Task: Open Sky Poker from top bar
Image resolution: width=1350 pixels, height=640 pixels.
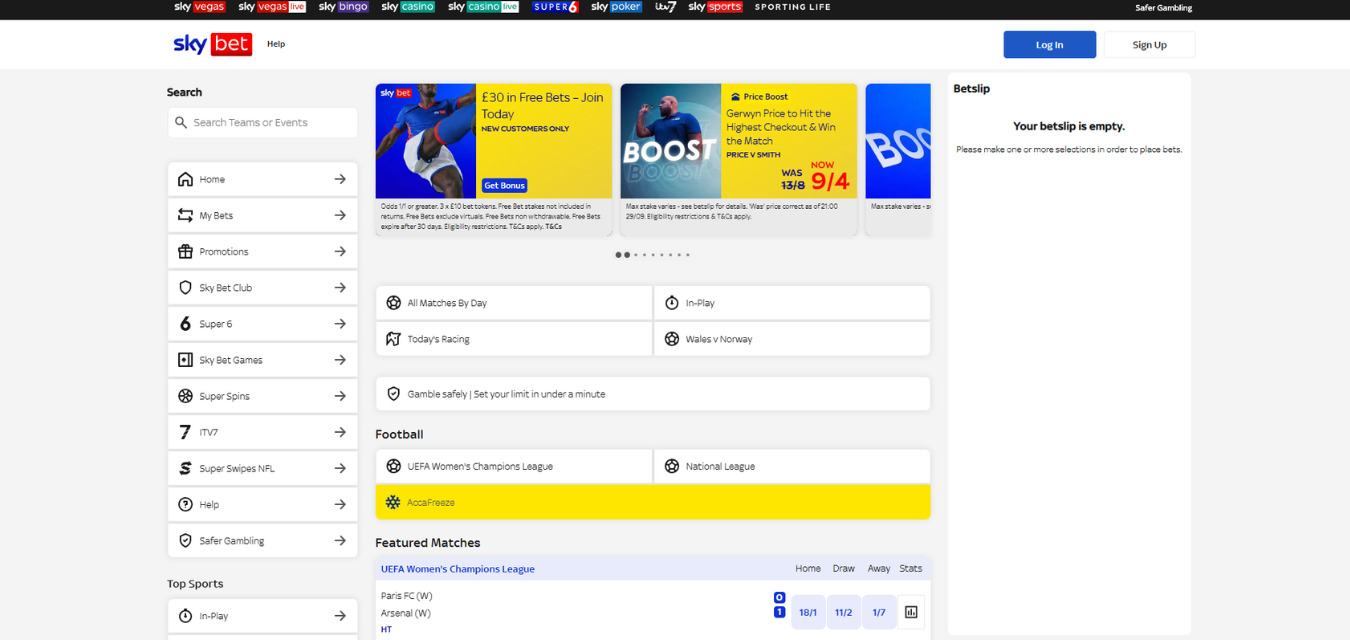Action: (616, 7)
